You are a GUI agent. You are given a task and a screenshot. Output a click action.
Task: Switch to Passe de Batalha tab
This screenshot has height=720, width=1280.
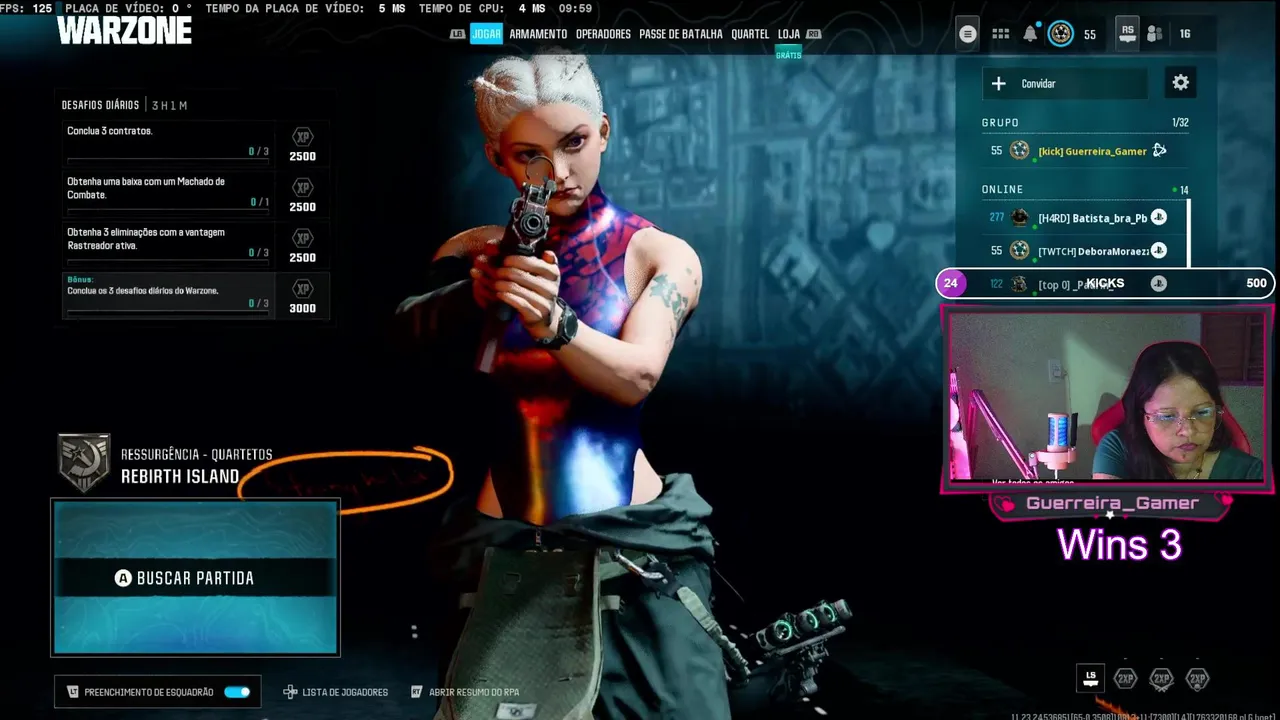point(680,34)
